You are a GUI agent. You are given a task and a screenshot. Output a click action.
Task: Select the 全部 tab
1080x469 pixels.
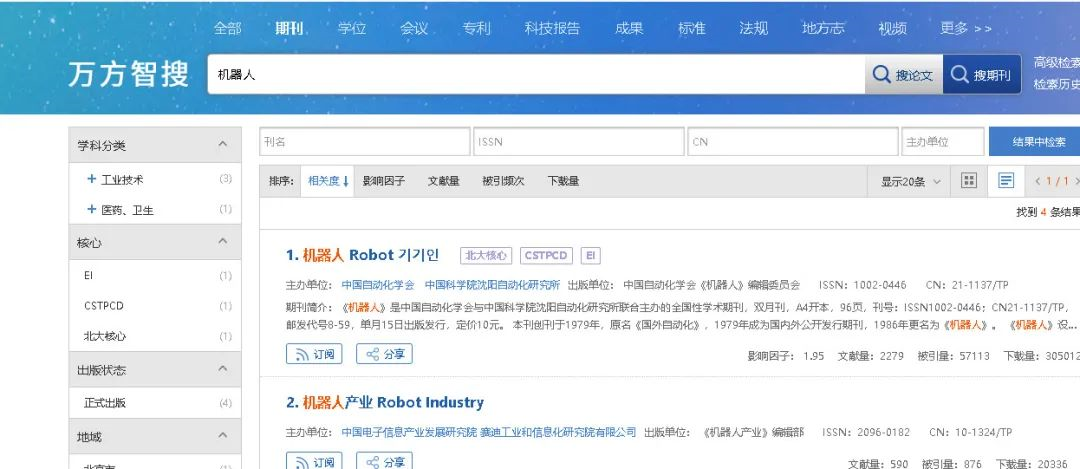(227, 28)
